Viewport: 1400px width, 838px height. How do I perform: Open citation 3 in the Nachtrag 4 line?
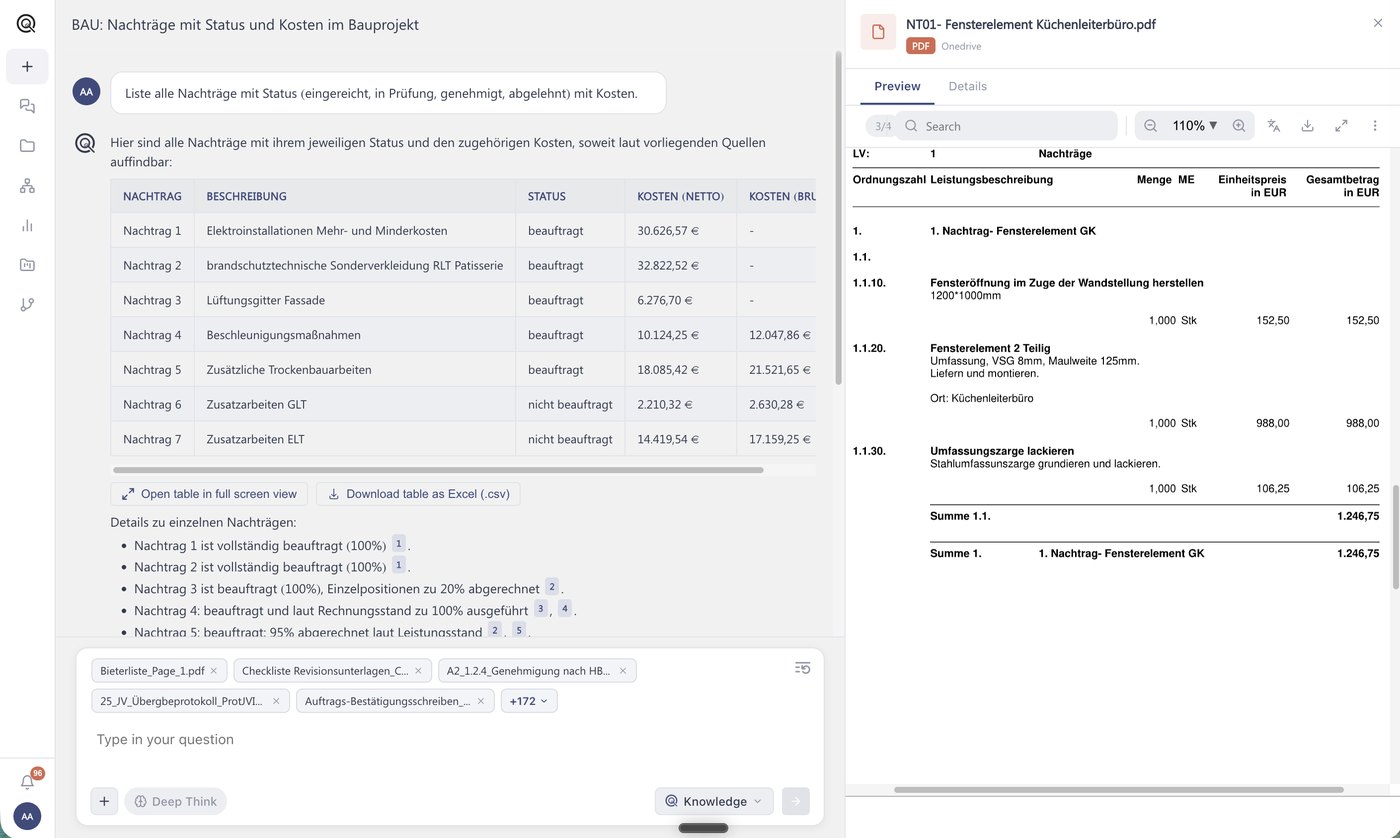point(540,608)
